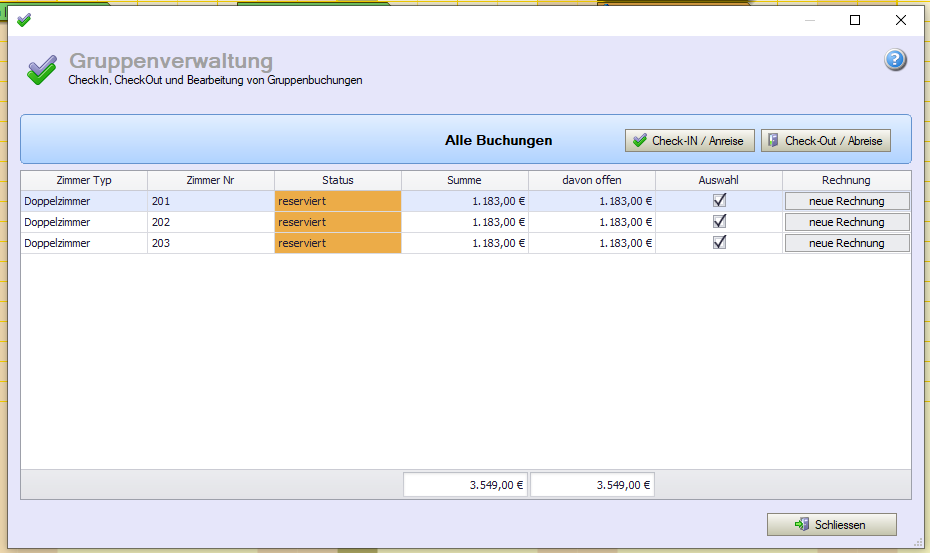Sort by the Zimmer Nr column header
Screen dimensions: 930x553
[210, 180]
